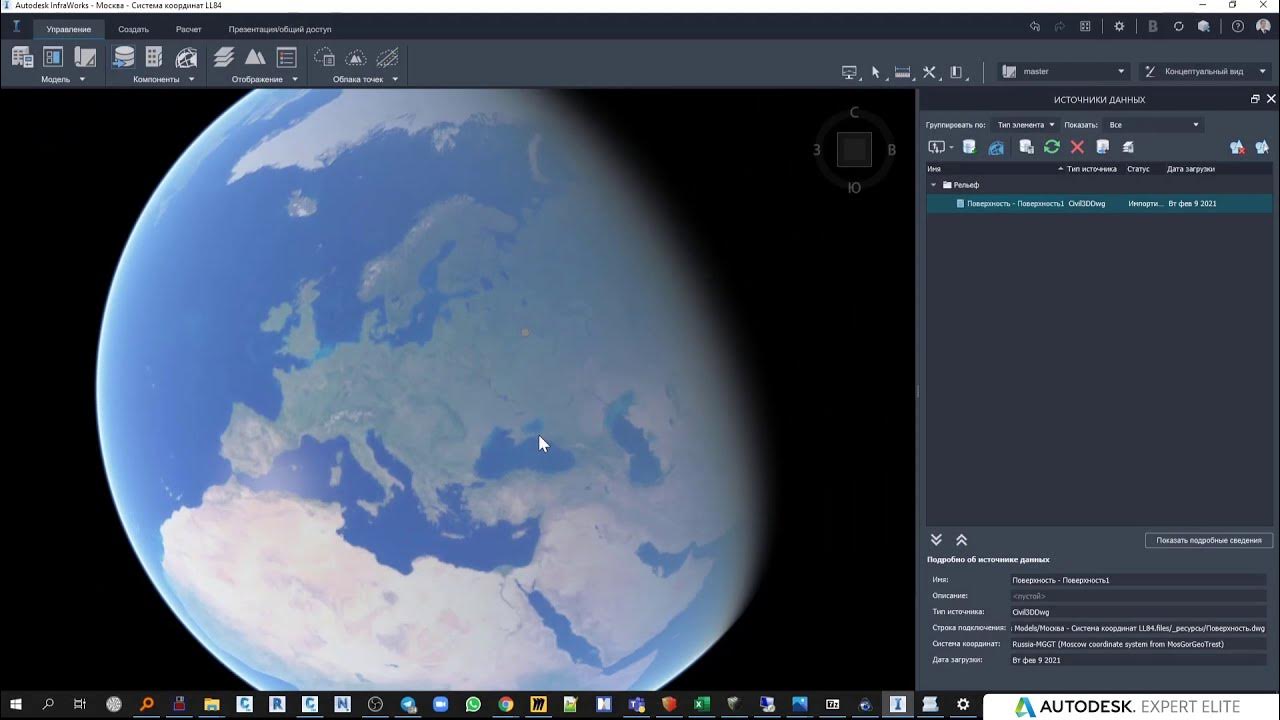This screenshot has height=720, width=1280.
Task: Switch to the Расчет tab
Action: pyautogui.click(x=188, y=29)
